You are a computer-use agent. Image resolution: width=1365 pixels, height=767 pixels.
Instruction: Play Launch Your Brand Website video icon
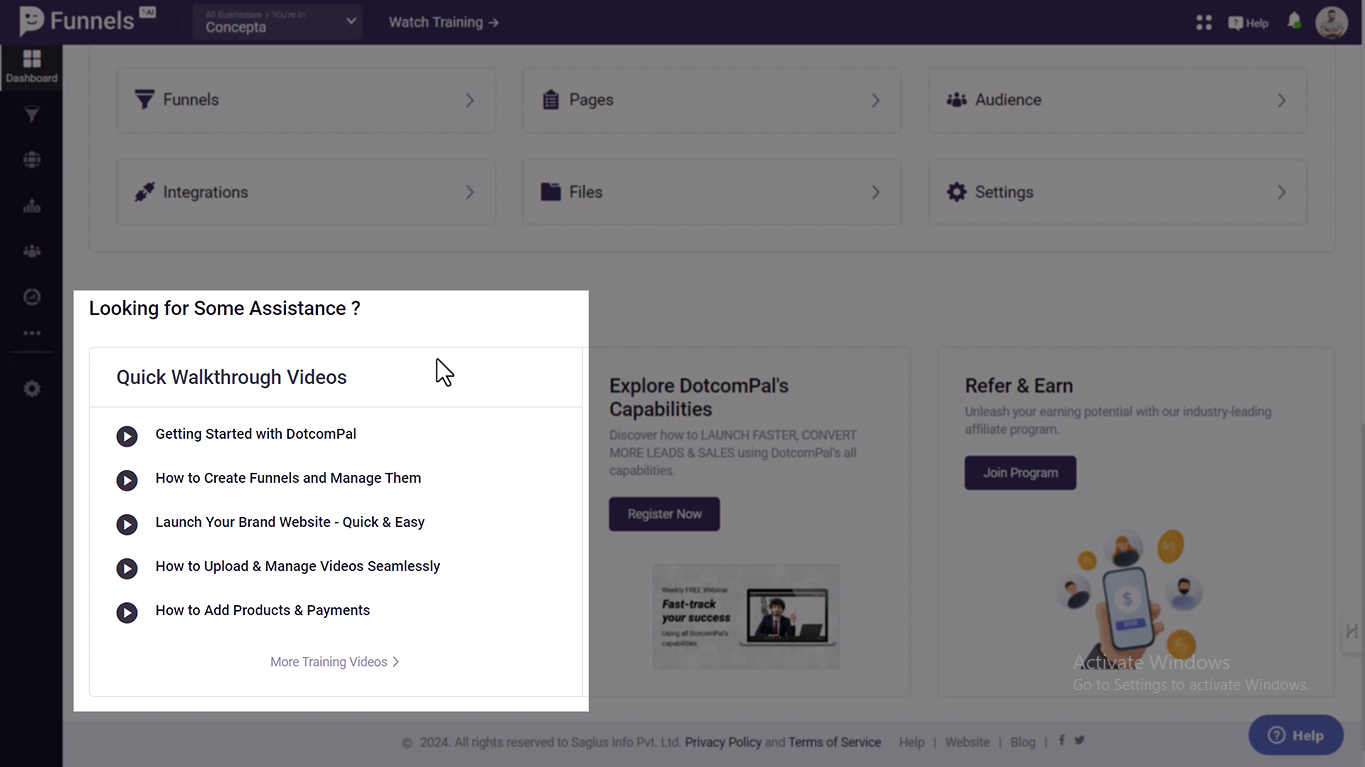coord(127,524)
